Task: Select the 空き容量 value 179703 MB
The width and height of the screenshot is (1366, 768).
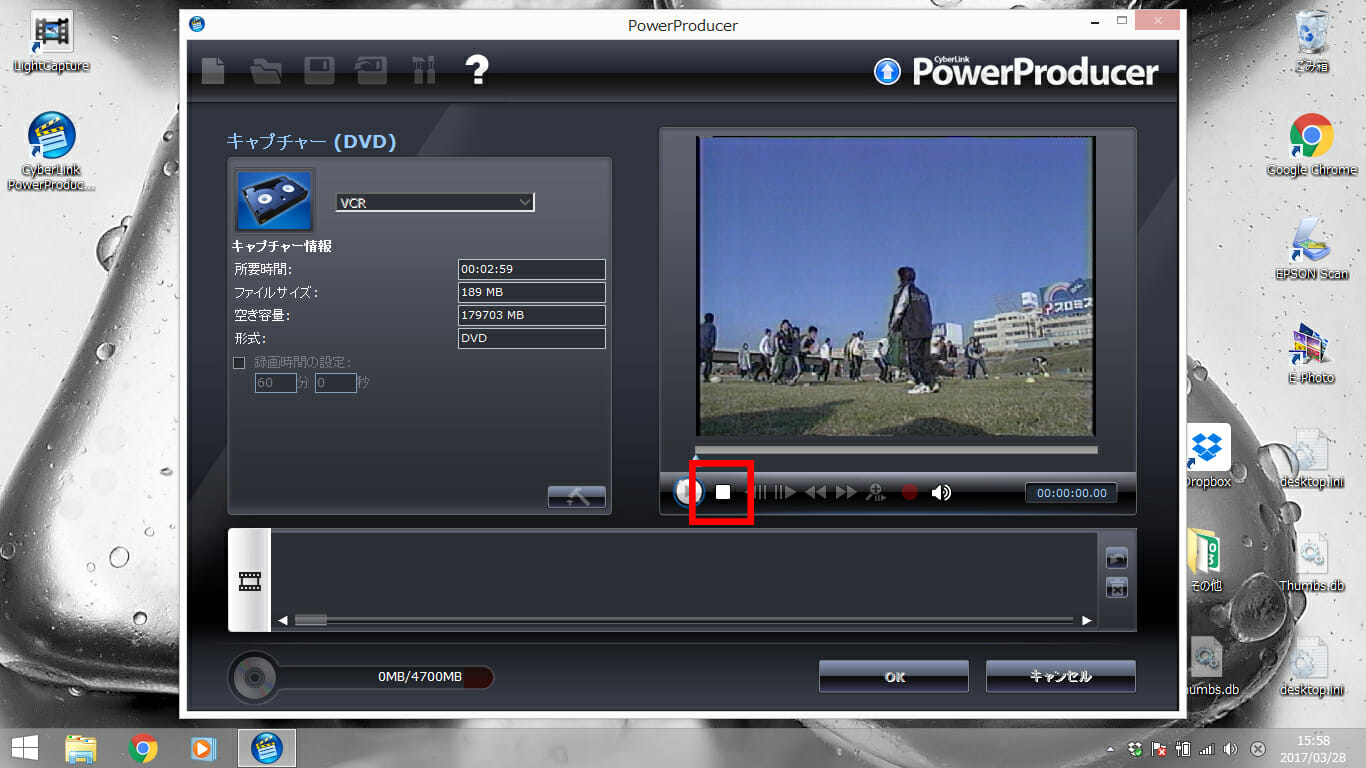Action: tap(532, 316)
